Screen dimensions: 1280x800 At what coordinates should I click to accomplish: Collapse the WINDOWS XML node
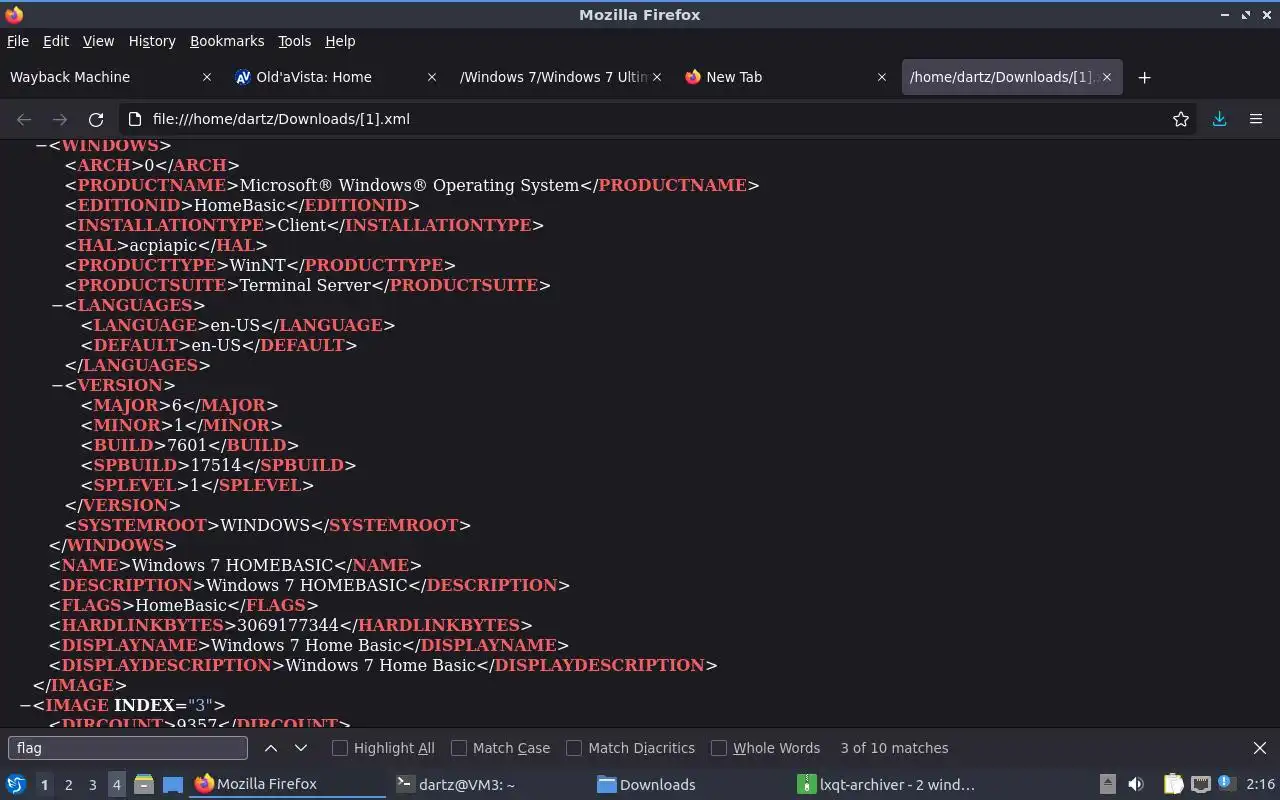click(x=41, y=145)
